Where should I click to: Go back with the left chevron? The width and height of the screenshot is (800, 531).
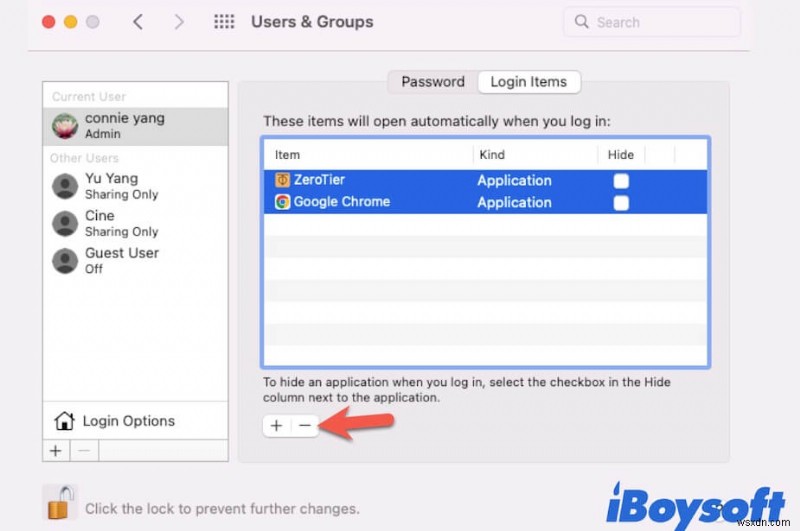138,22
